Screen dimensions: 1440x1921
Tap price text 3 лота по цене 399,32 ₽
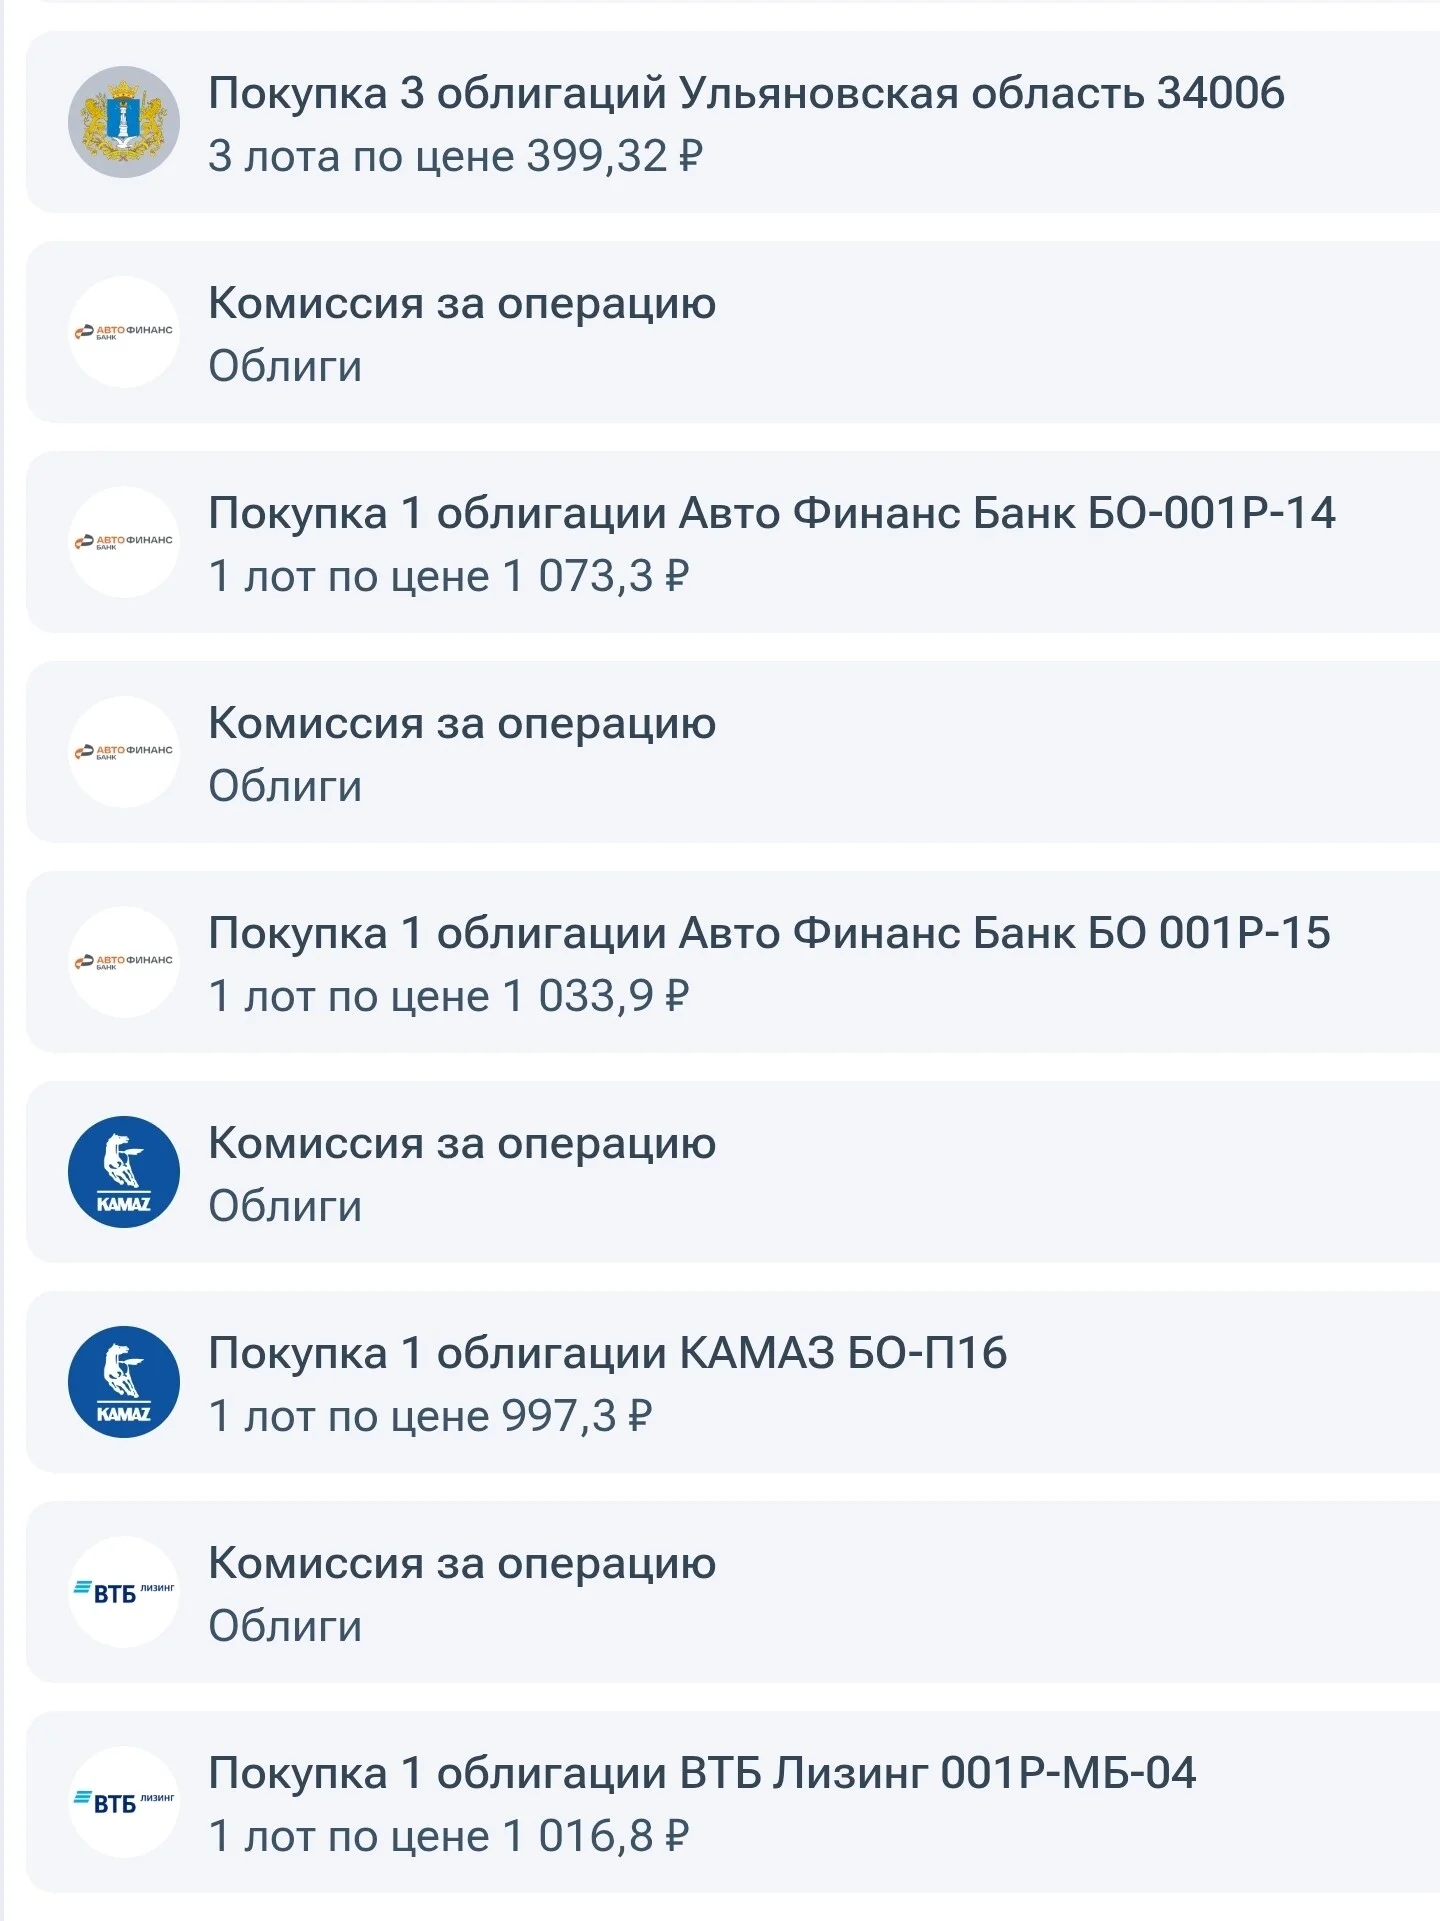pos(456,156)
